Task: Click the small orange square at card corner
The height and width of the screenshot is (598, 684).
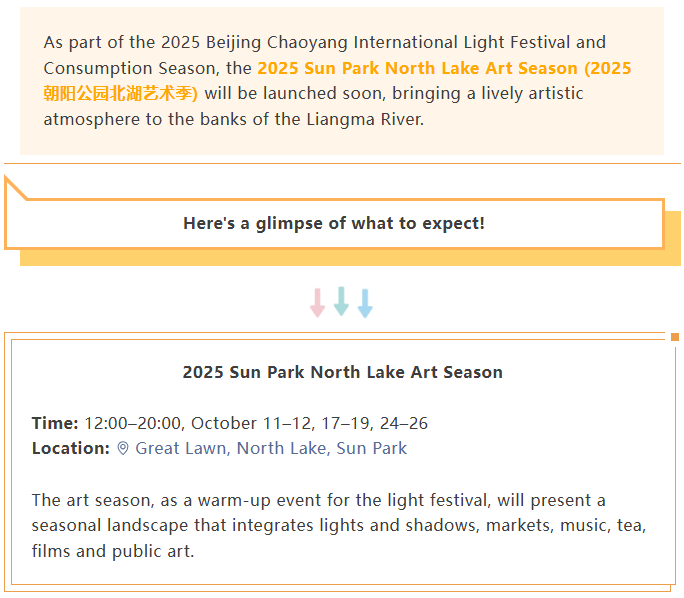Action: tap(675, 337)
